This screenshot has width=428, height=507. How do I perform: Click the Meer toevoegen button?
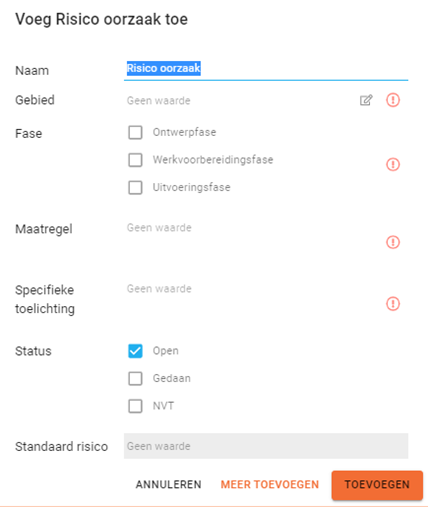(x=270, y=484)
